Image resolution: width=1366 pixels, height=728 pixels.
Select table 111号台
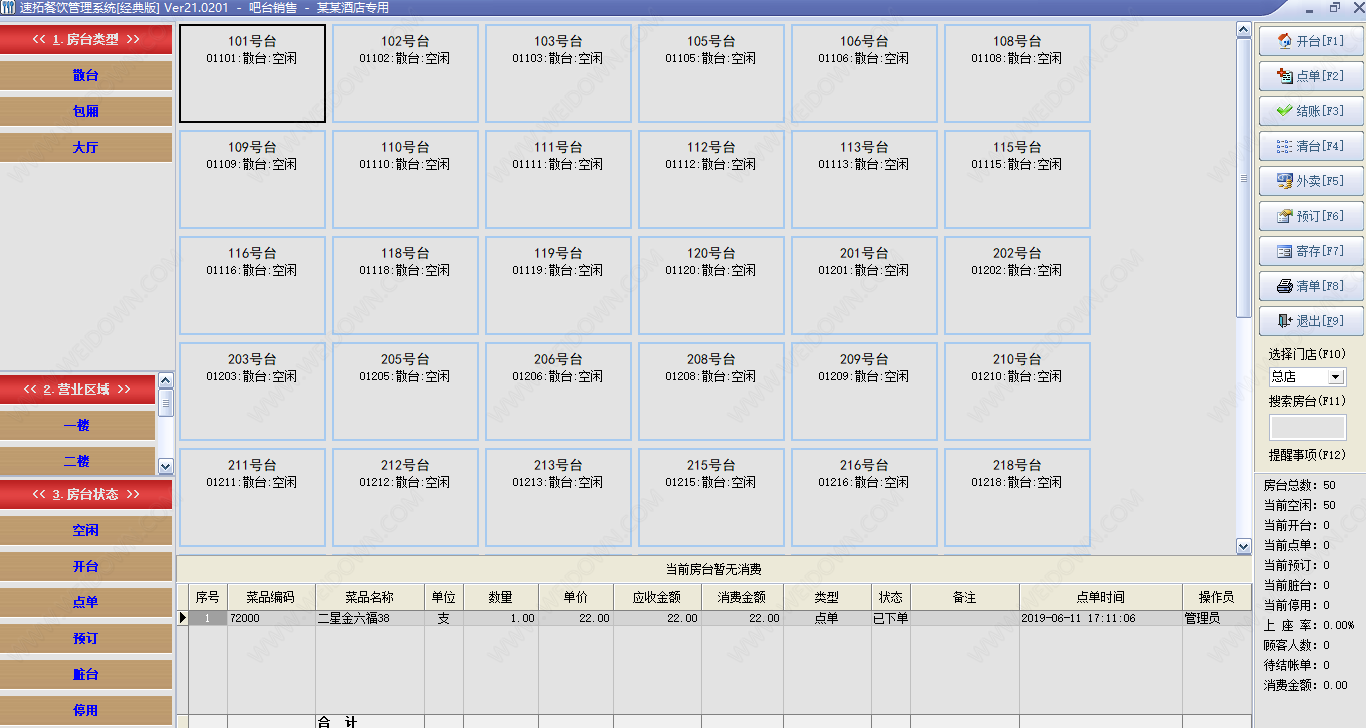(558, 179)
